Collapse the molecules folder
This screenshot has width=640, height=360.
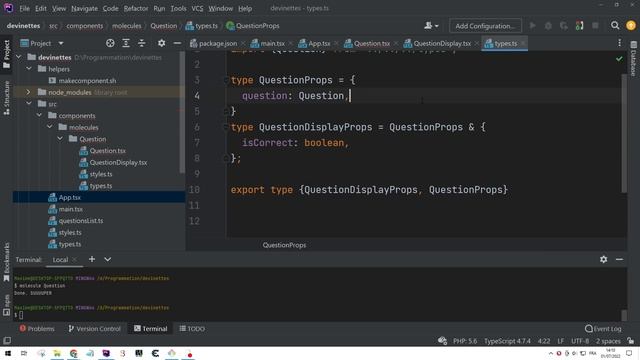[x=49, y=127]
